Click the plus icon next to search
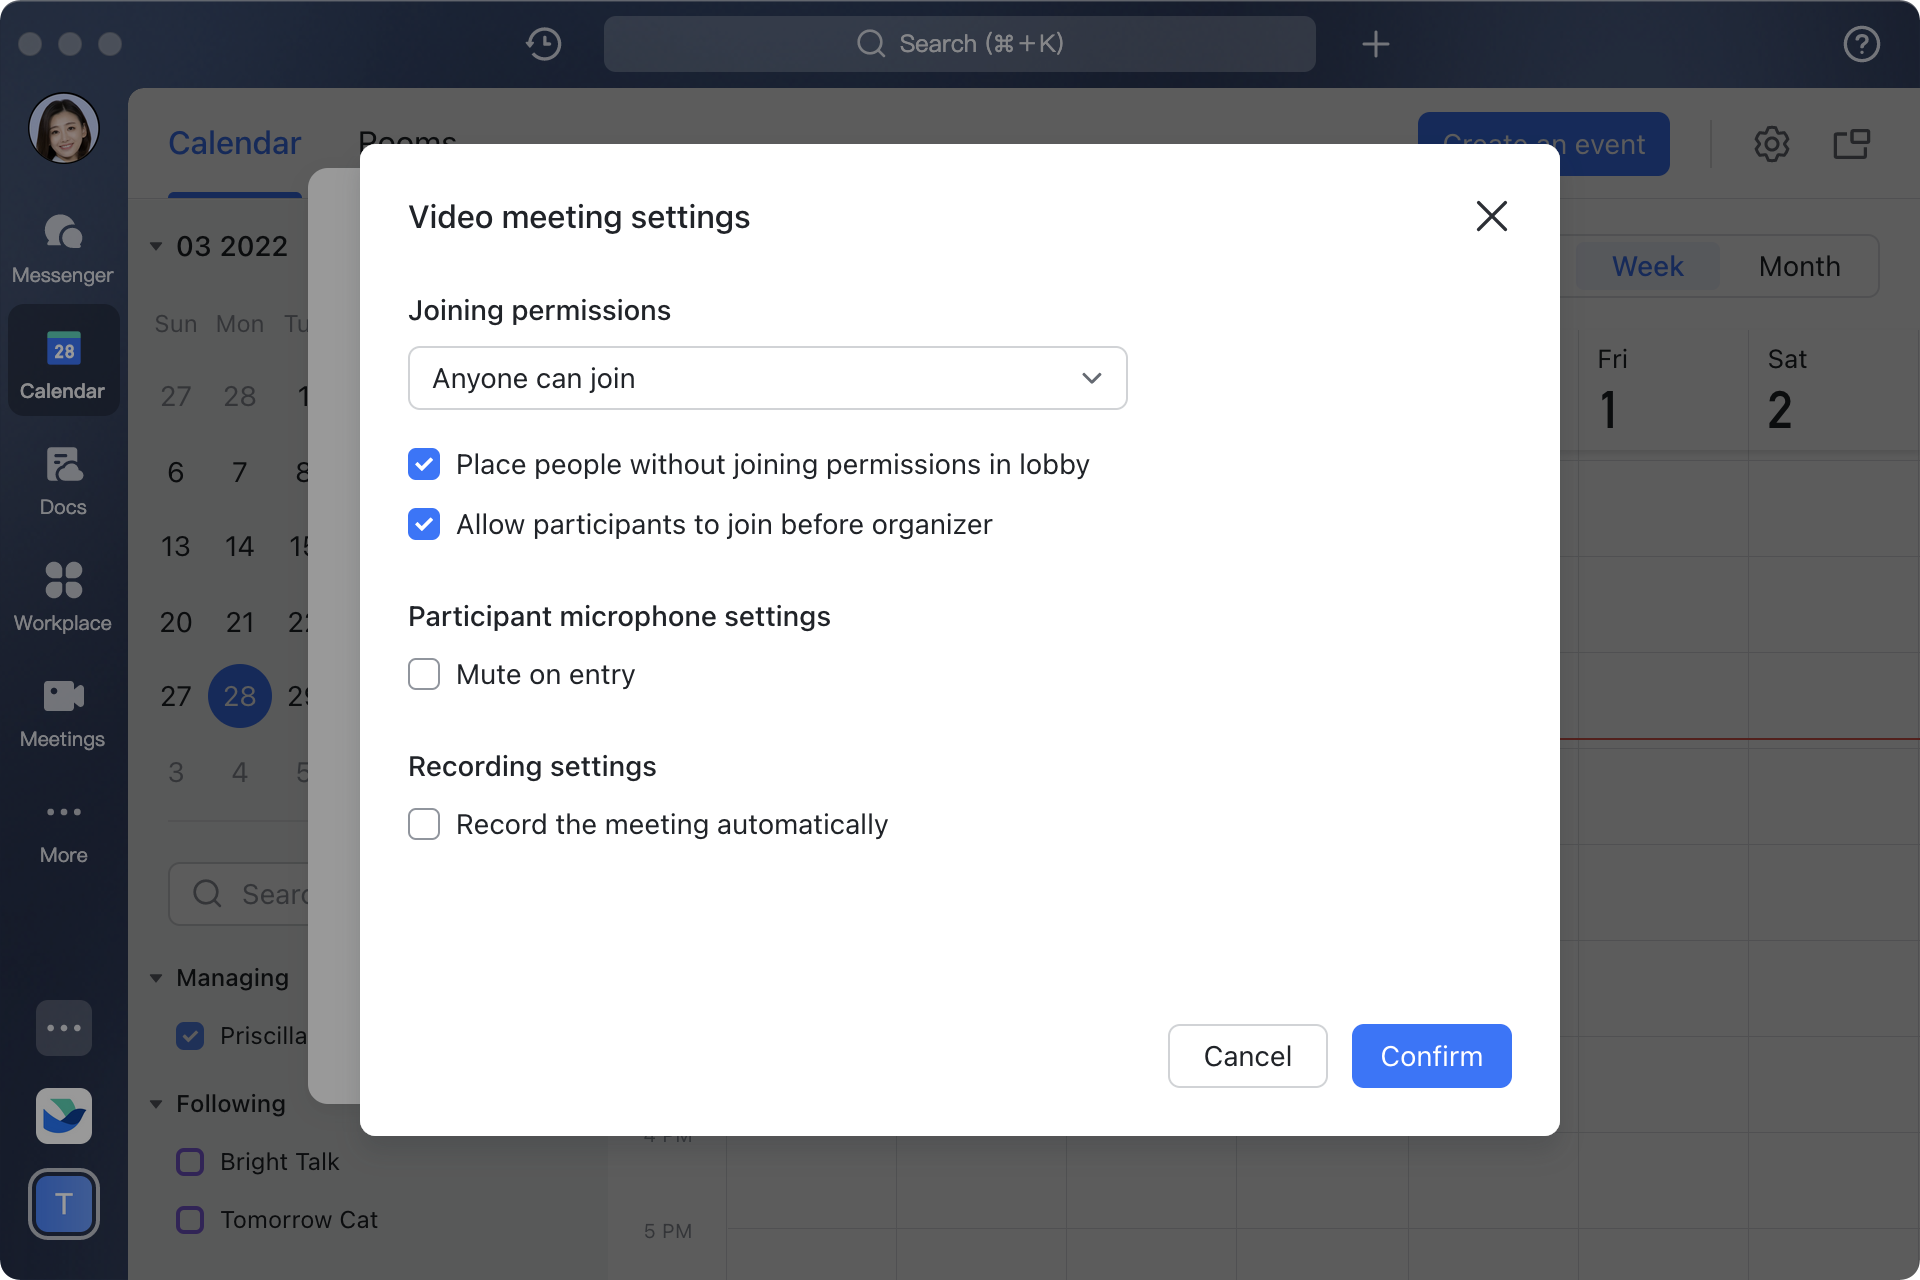Screen dimensions: 1920x1280 (x=1375, y=43)
